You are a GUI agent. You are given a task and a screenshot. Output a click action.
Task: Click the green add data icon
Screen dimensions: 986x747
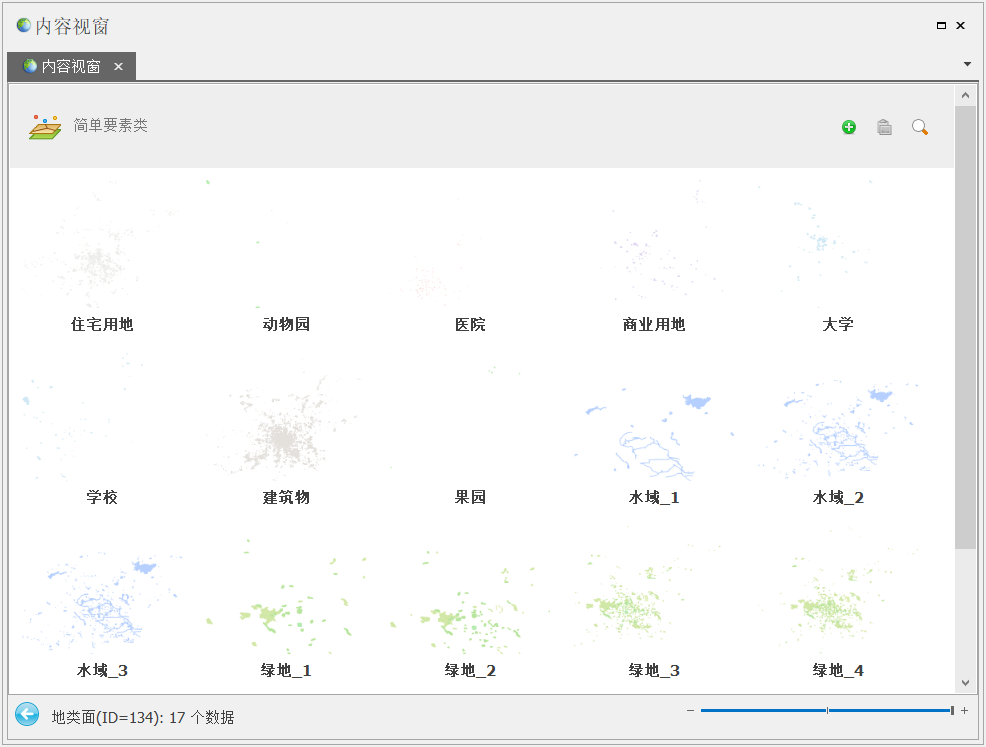(x=849, y=127)
